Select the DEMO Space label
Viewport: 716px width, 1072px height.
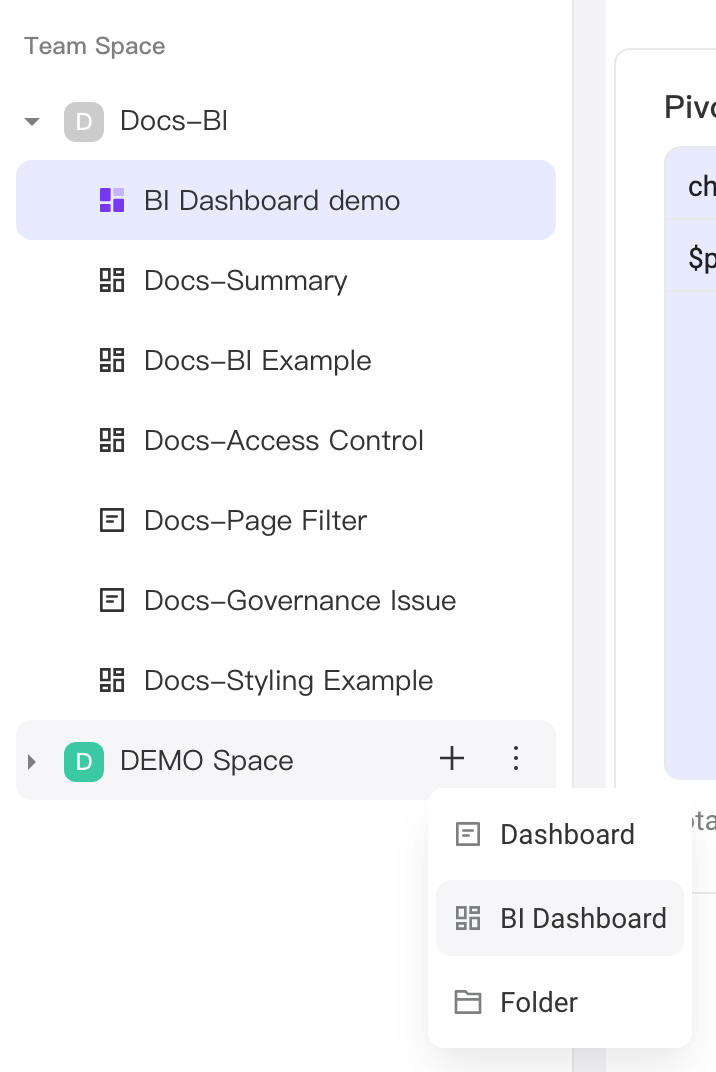coord(207,761)
